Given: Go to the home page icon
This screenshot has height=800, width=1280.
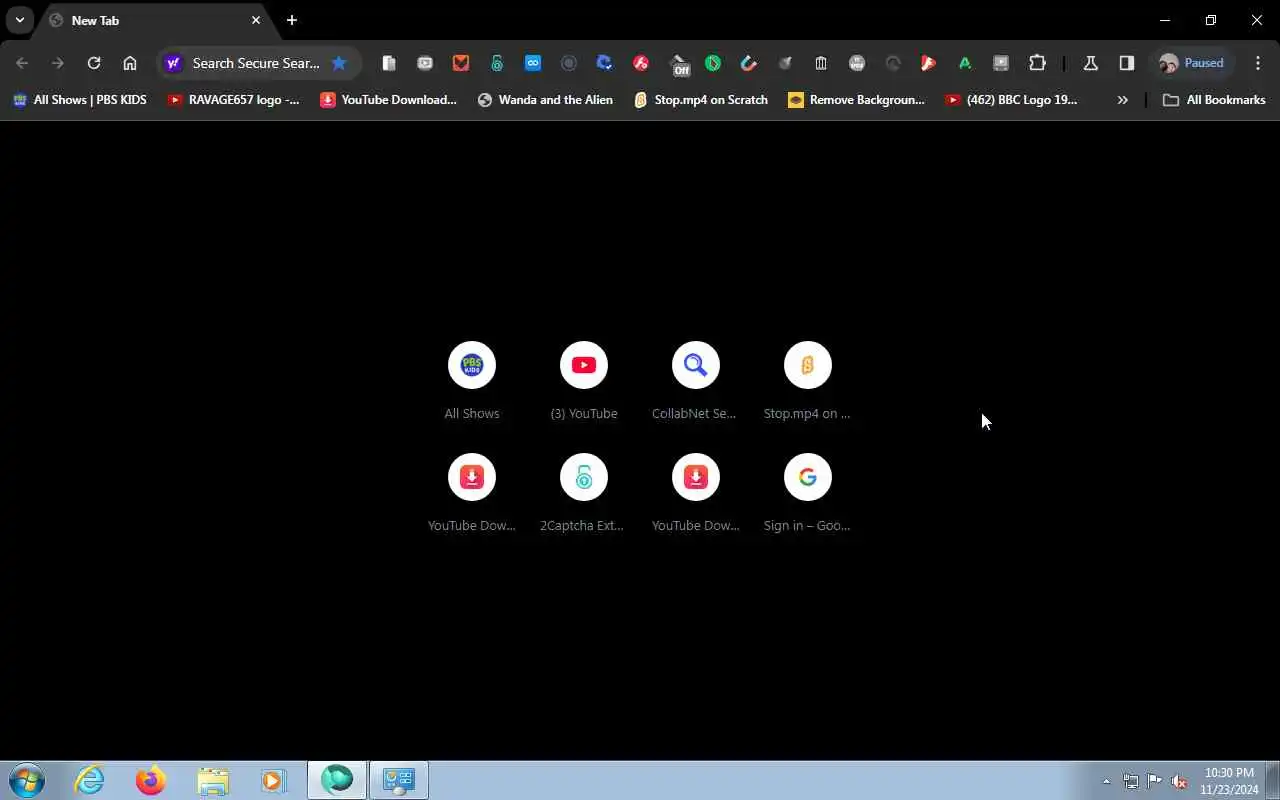Looking at the screenshot, I should pyautogui.click(x=130, y=63).
